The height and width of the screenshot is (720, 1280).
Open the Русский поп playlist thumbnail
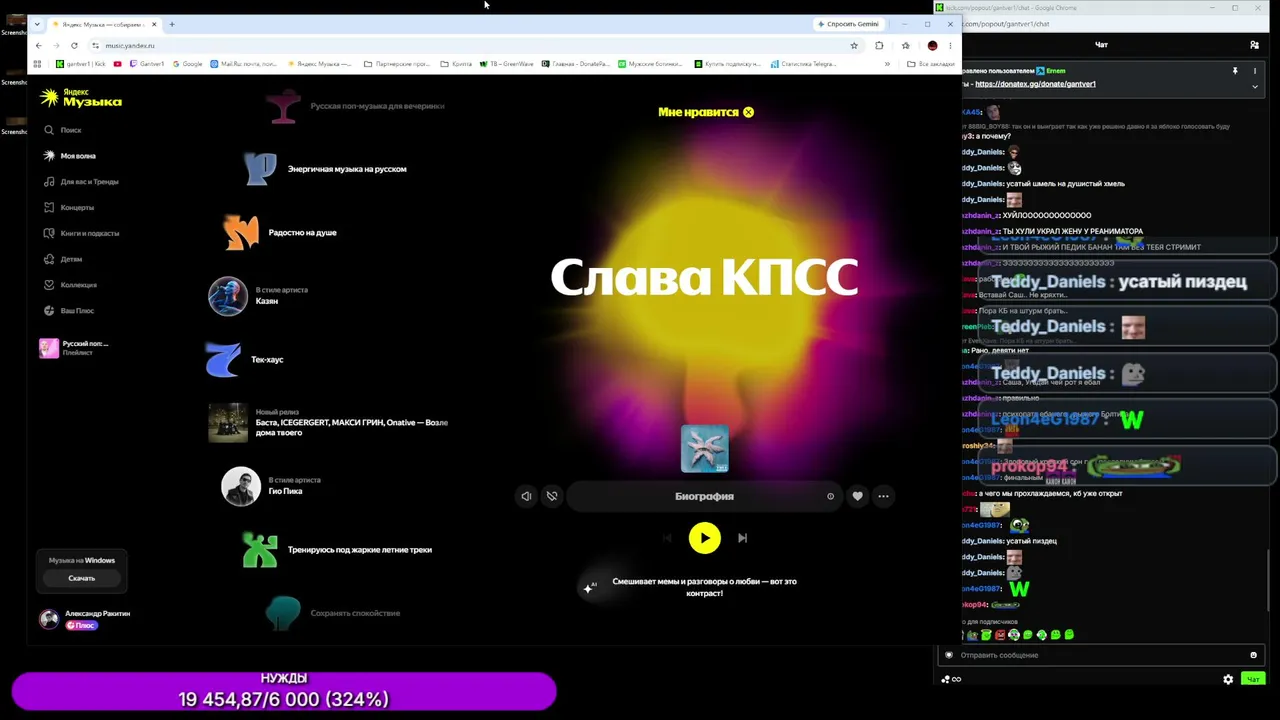click(x=48, y=348)
